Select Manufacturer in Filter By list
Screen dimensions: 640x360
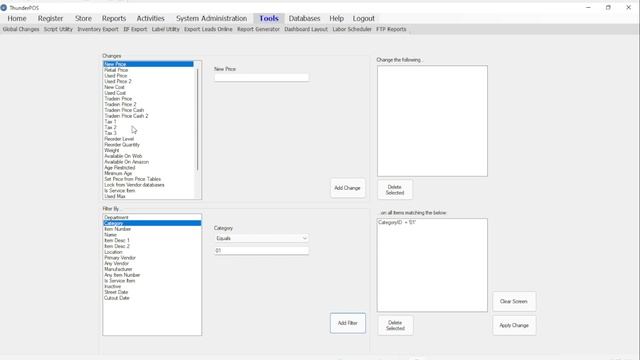[x=118, y=269]
